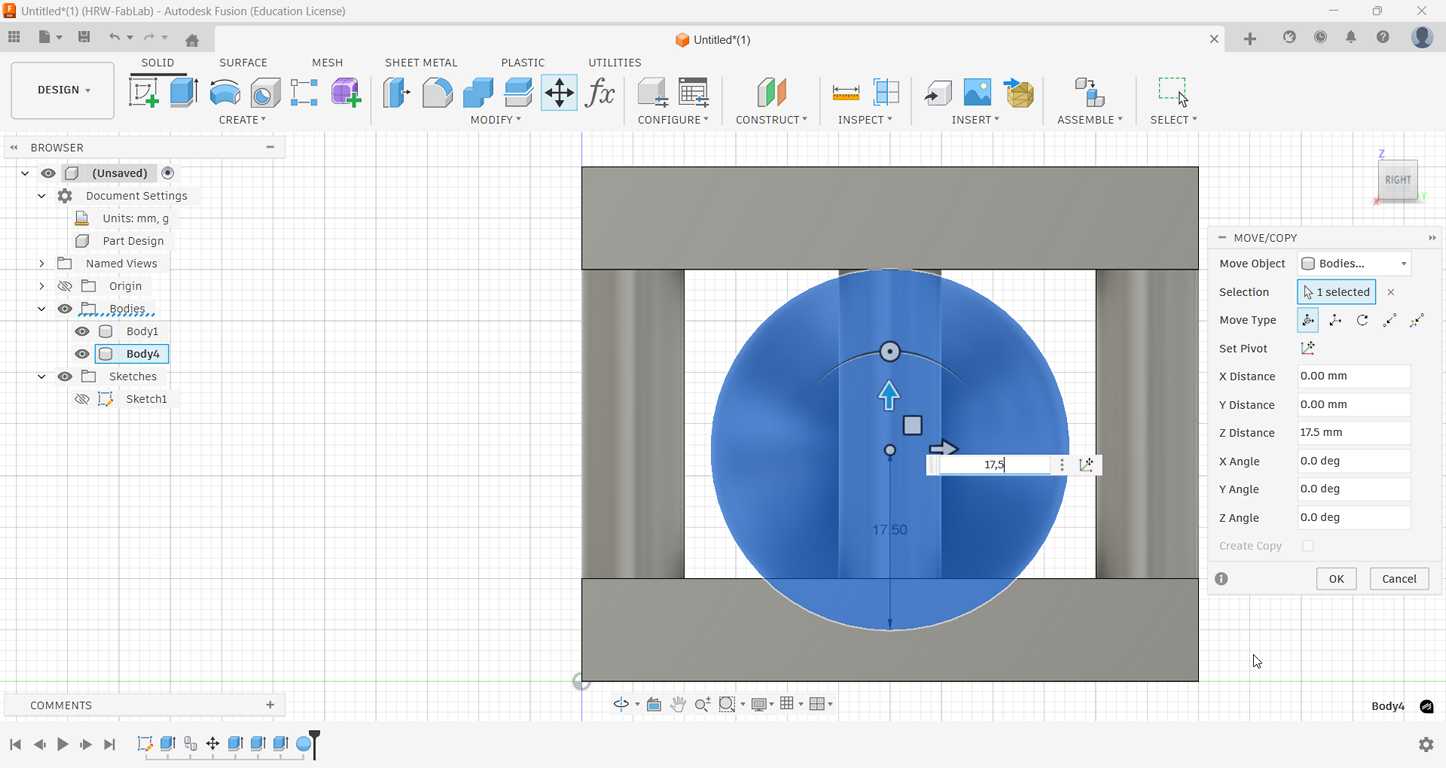
Task: Click the Move/Copy tool in the toolbar
Action: pyautogui.click(x=559, y=93)
